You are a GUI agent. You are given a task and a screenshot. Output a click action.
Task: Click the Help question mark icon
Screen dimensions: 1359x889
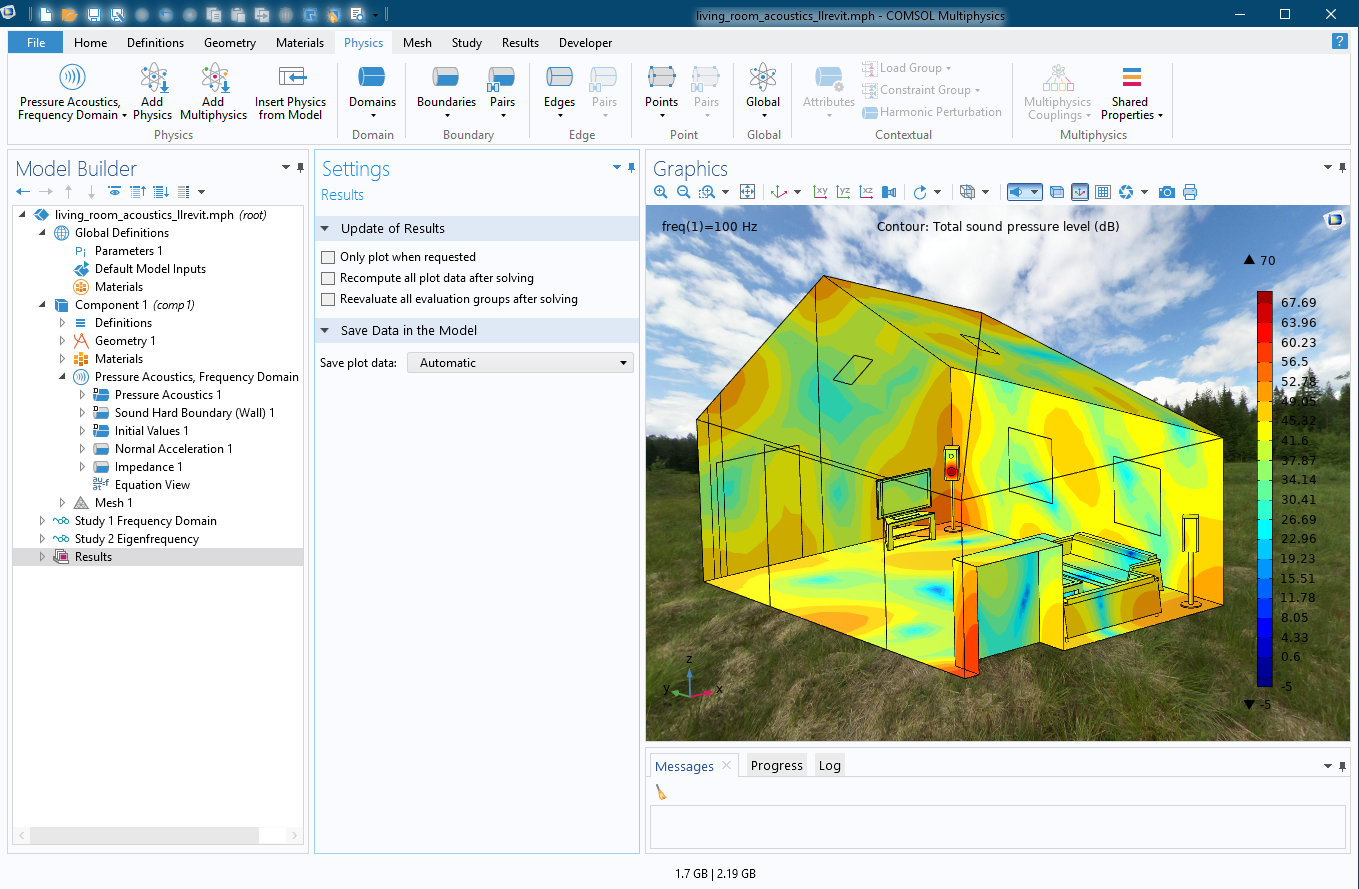click(1340, 41)
